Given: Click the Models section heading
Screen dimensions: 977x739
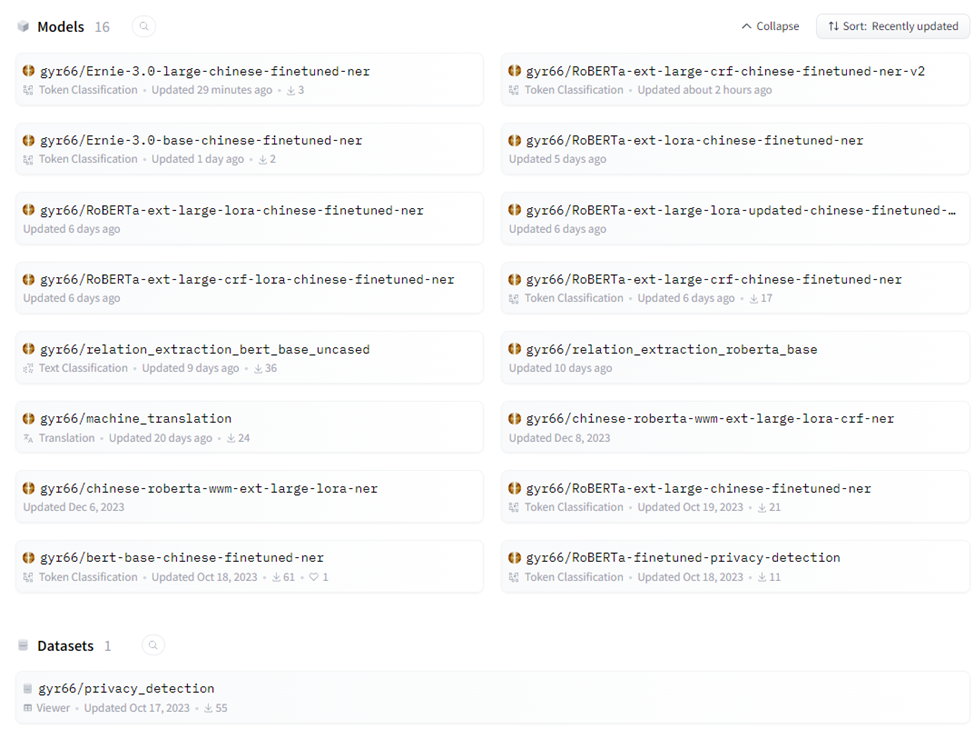Looking at the screenshot, I should coord(60,27).
